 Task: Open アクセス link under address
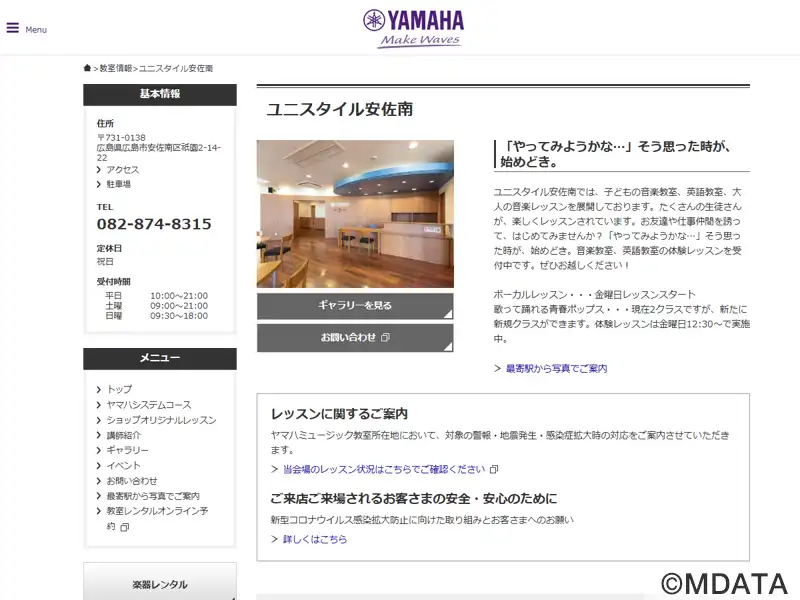click(123, 170)
